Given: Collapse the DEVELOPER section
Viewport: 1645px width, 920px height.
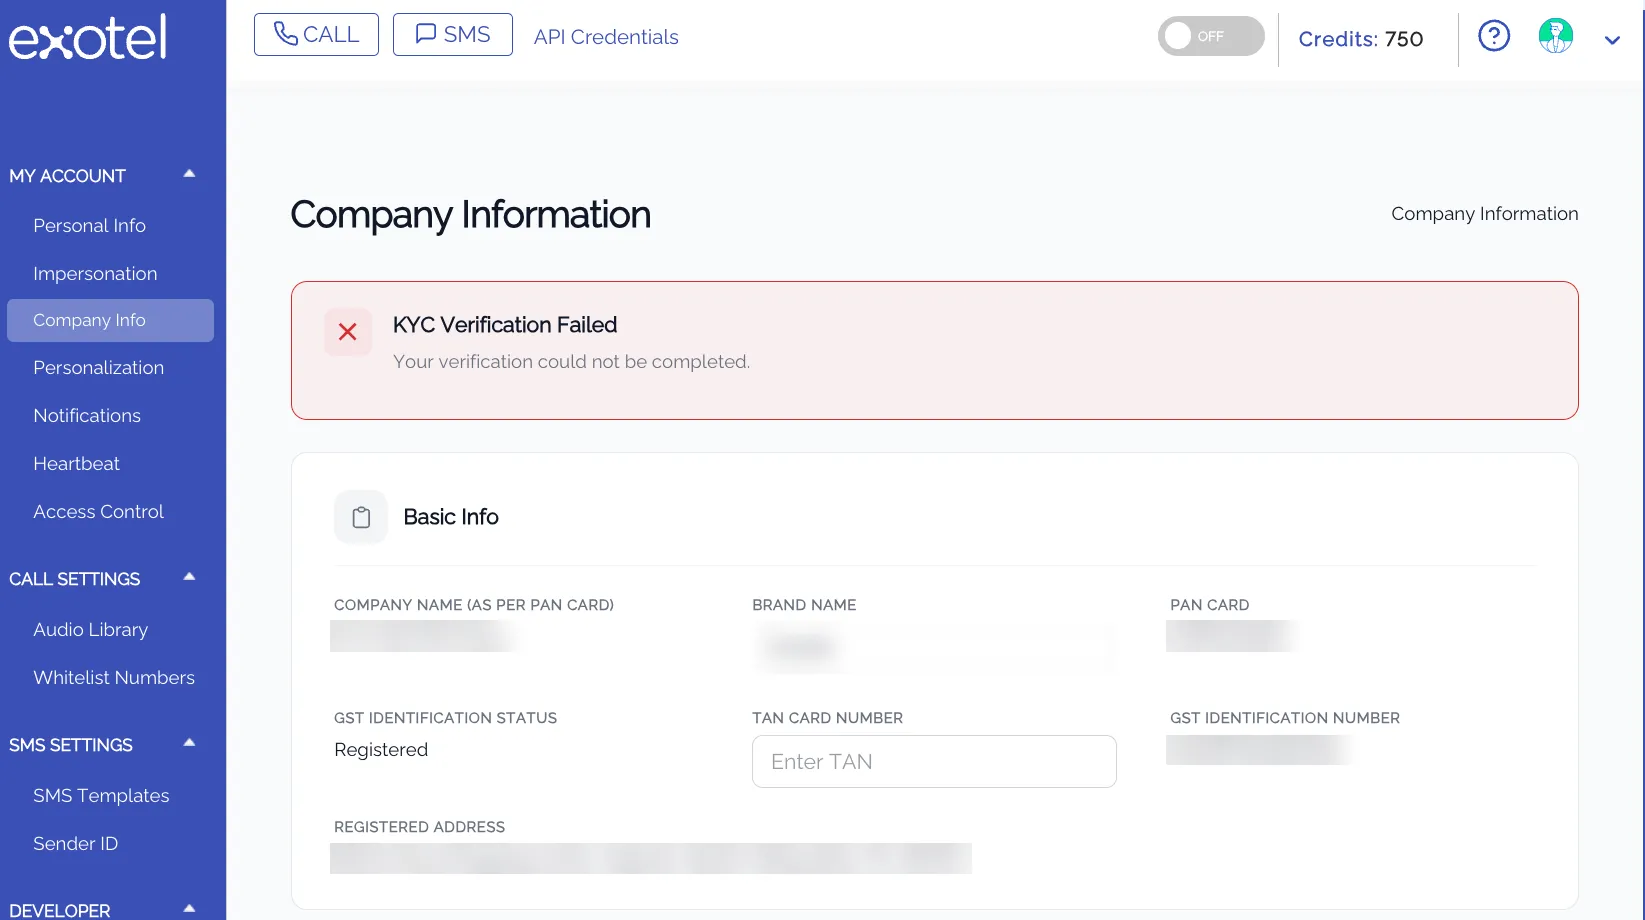Looking at the screenshot, I should pyautogui.click(x=189, y=908).
